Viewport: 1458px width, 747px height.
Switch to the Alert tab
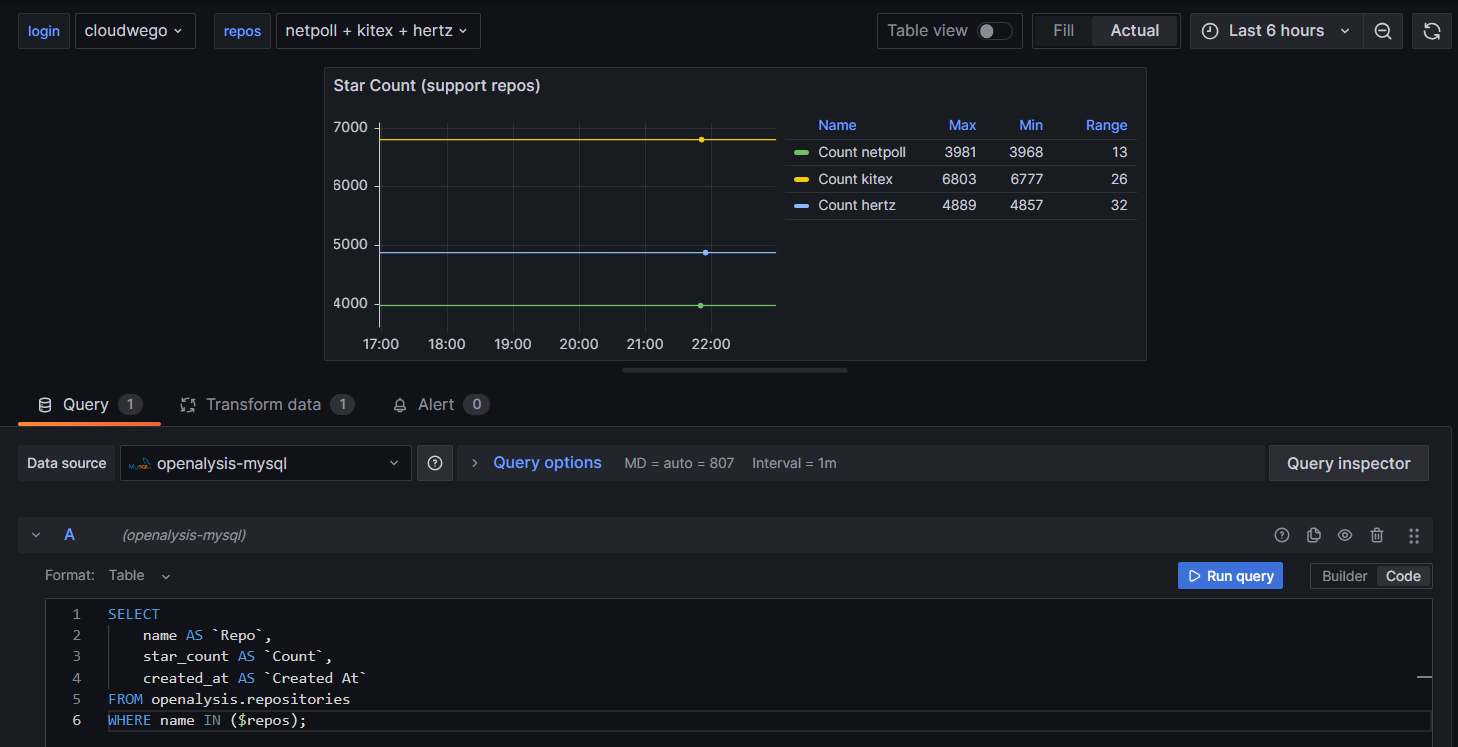click(440, 405)
